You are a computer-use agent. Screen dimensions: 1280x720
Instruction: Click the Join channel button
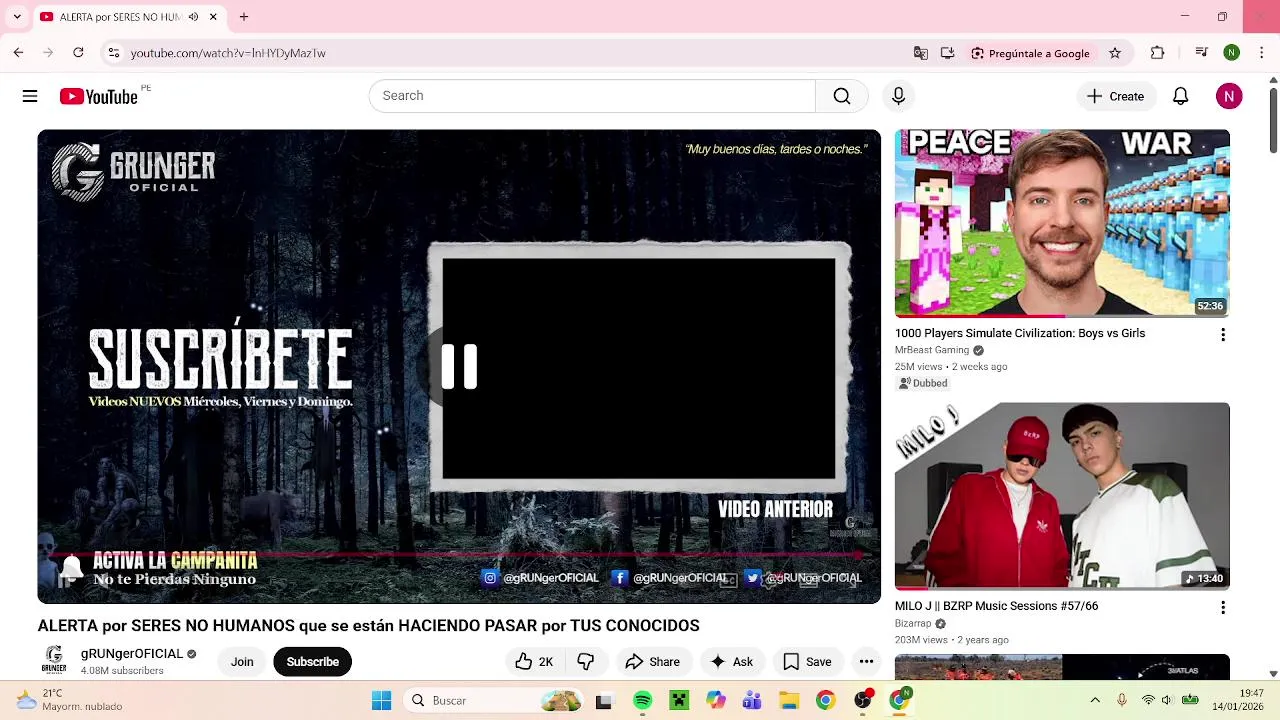[242, 662]
